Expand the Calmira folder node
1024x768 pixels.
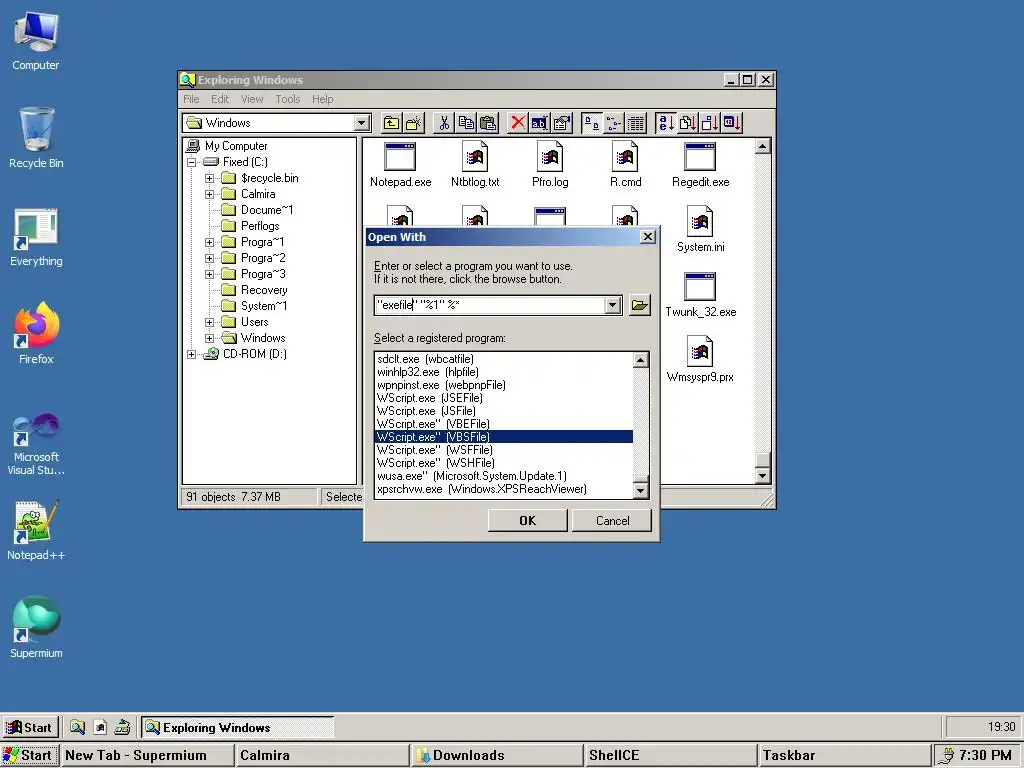coord(209,194)
